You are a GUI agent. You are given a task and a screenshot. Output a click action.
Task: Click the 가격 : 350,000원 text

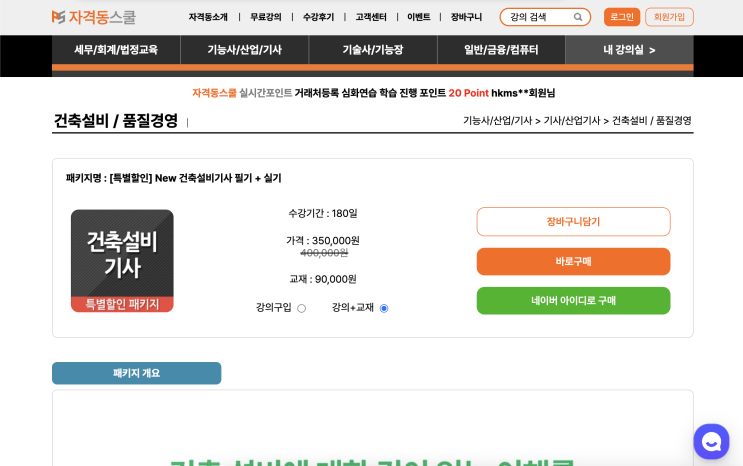point(323,241)
